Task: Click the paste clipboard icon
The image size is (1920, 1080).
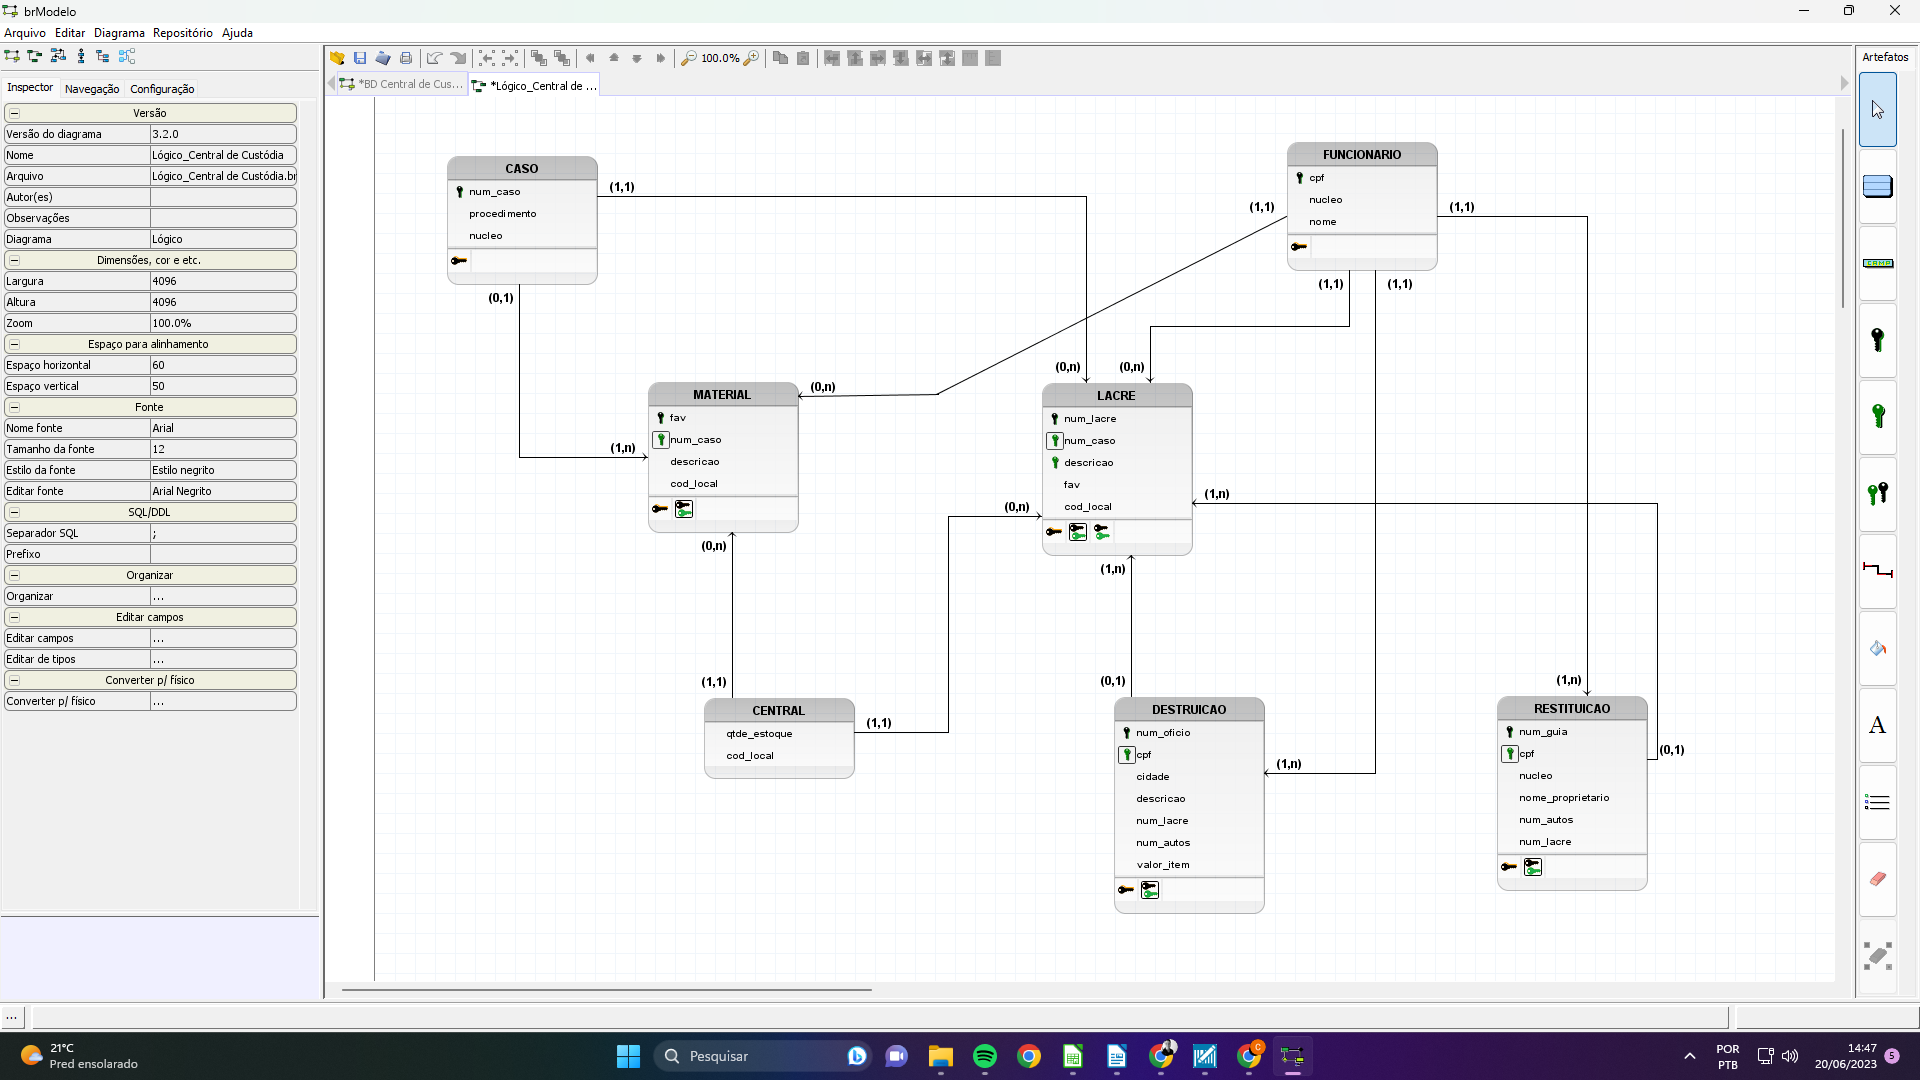Action: (803, 58)
